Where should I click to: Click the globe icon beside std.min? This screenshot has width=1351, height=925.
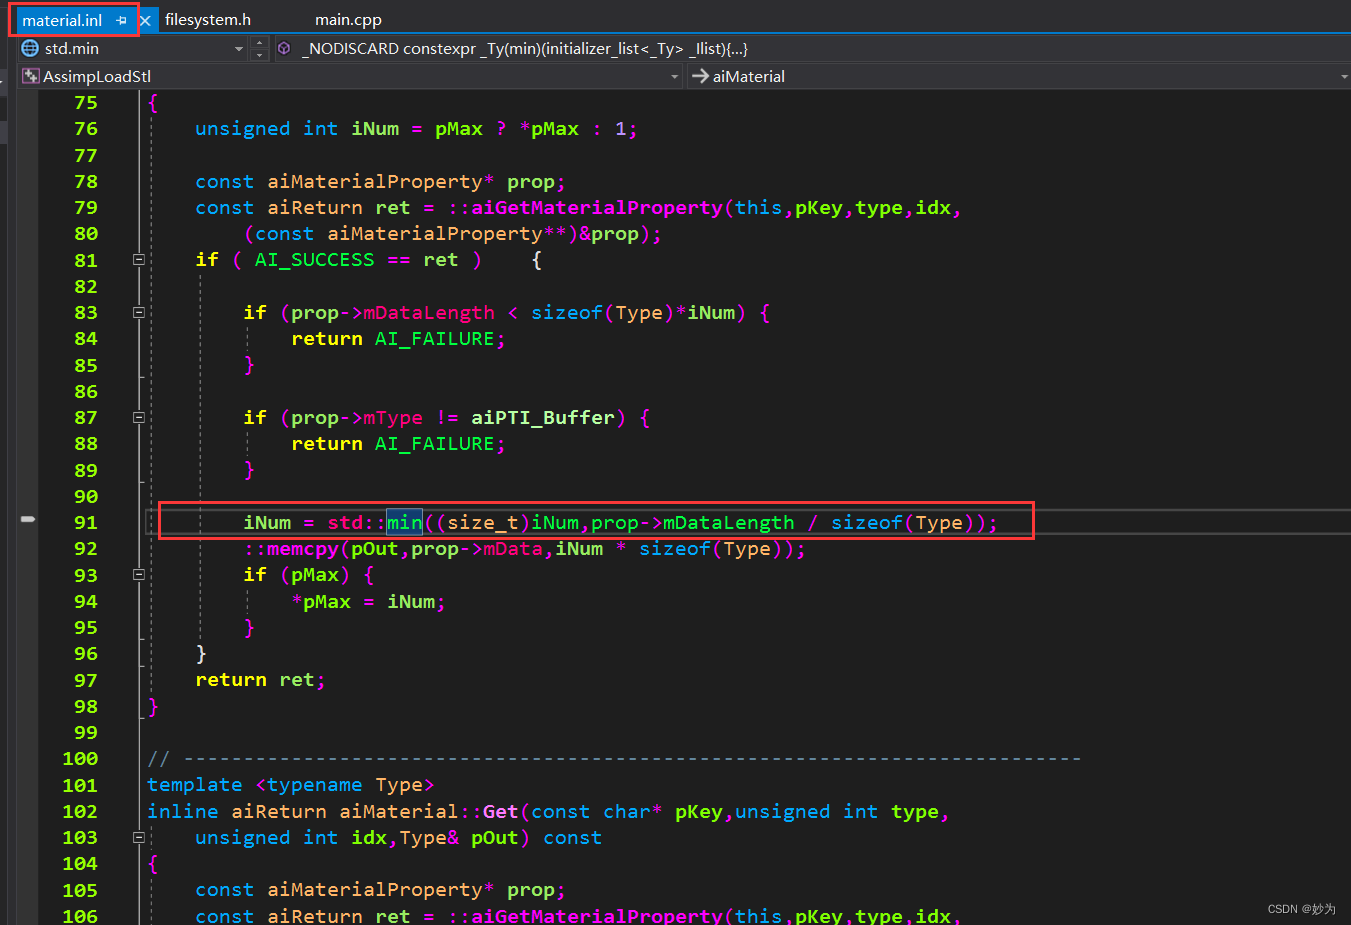pyautogui.click(x=30, y=48)
